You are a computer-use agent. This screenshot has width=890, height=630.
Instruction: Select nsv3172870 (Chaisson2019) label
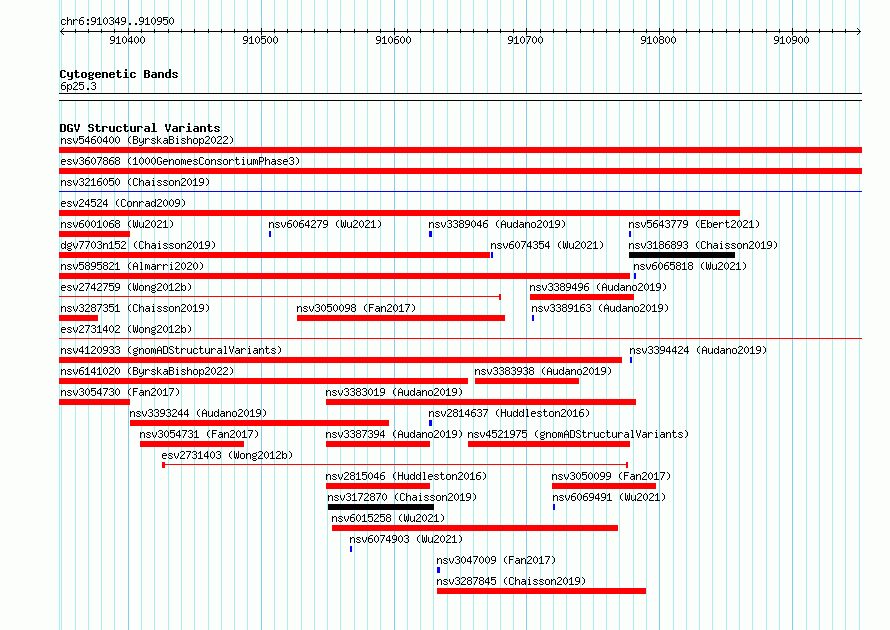(402, 497)
